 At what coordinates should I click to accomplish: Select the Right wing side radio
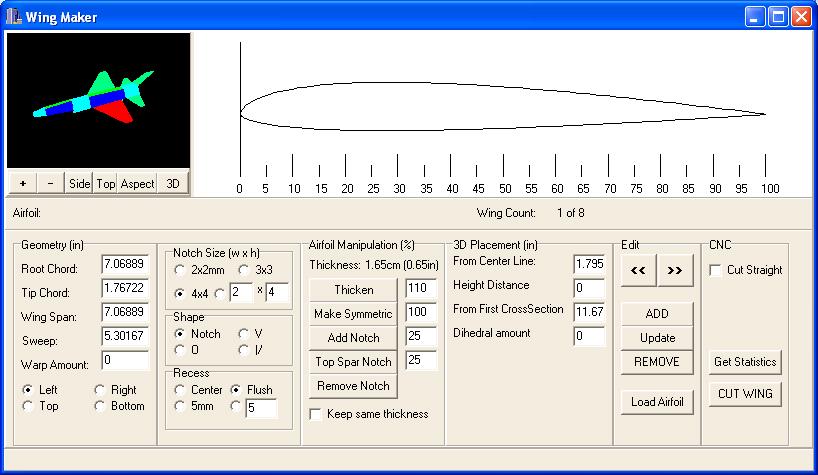pyautogui.click(x=100, y=390)
